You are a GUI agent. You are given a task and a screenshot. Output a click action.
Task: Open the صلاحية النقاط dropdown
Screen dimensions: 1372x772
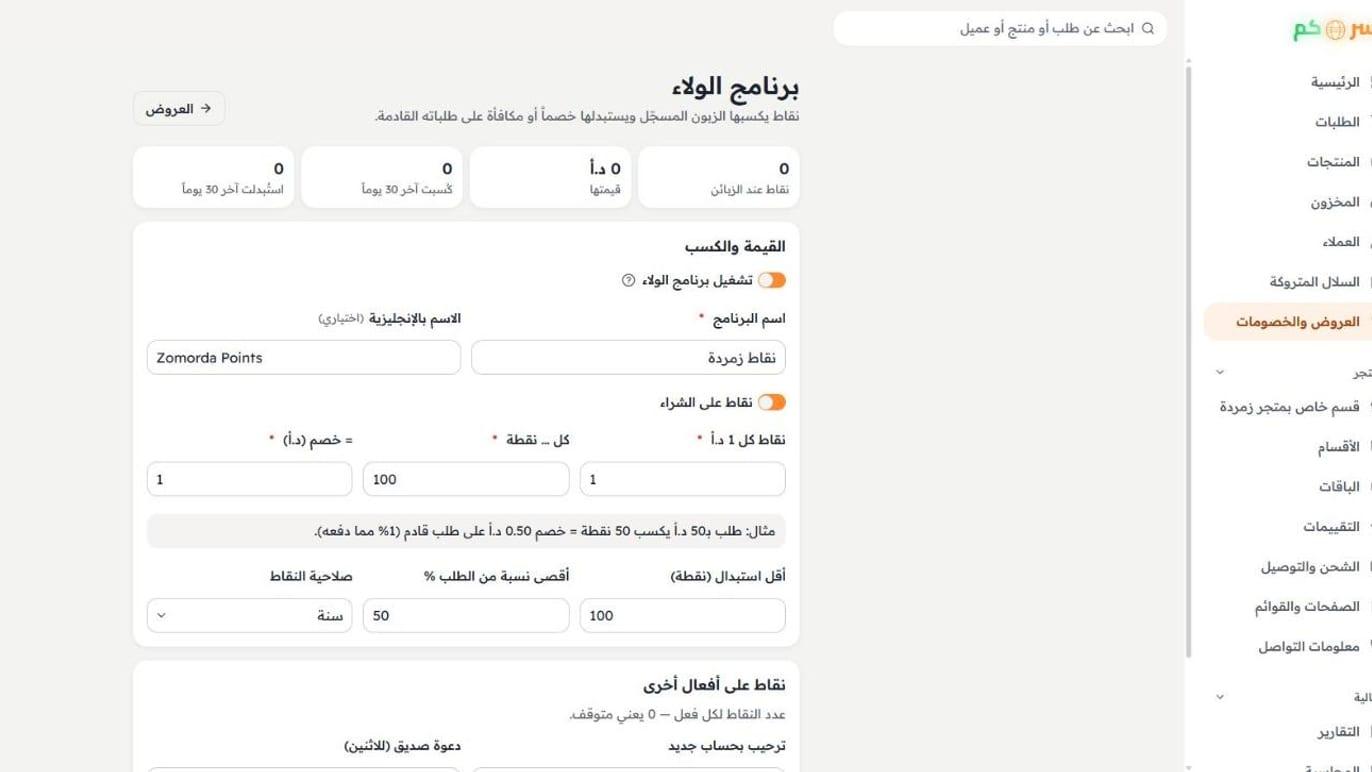250,616
